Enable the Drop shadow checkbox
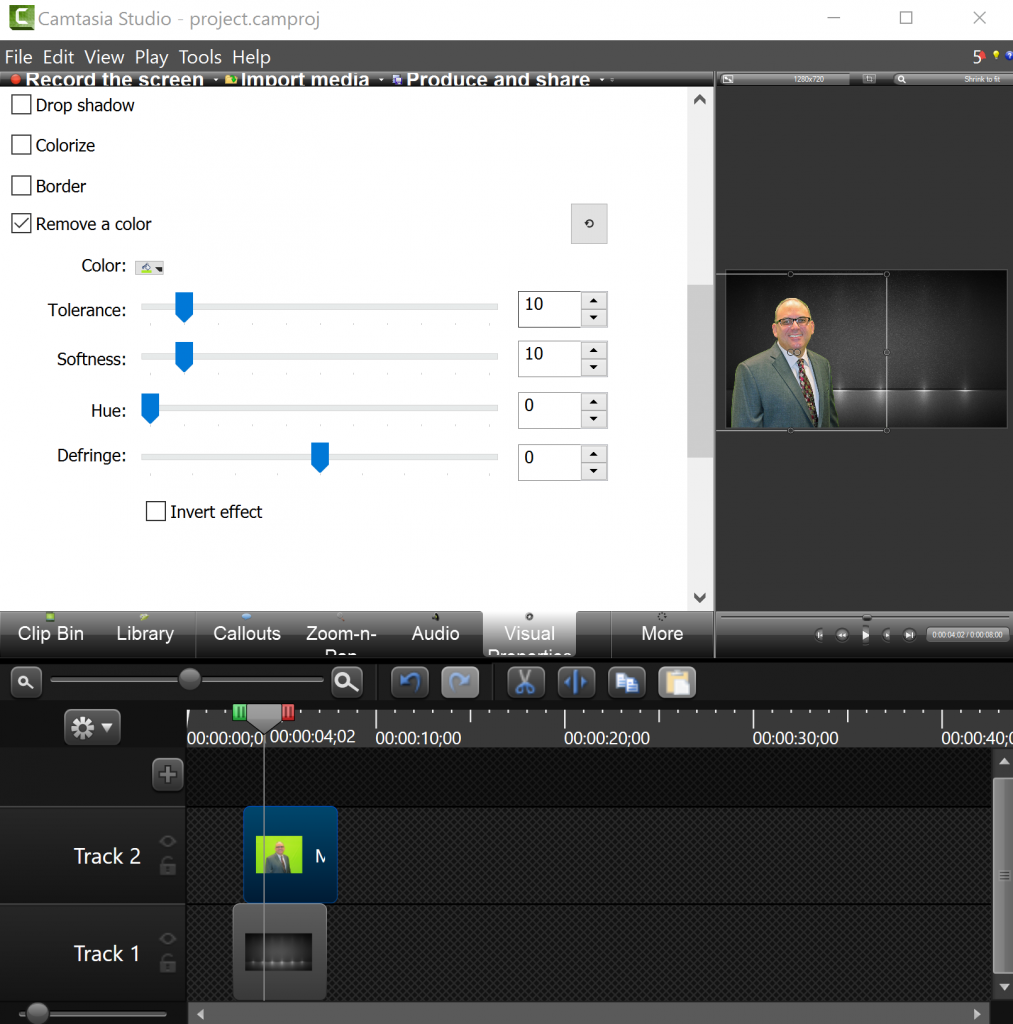The image size is (1013, 1024). point(21,104)
